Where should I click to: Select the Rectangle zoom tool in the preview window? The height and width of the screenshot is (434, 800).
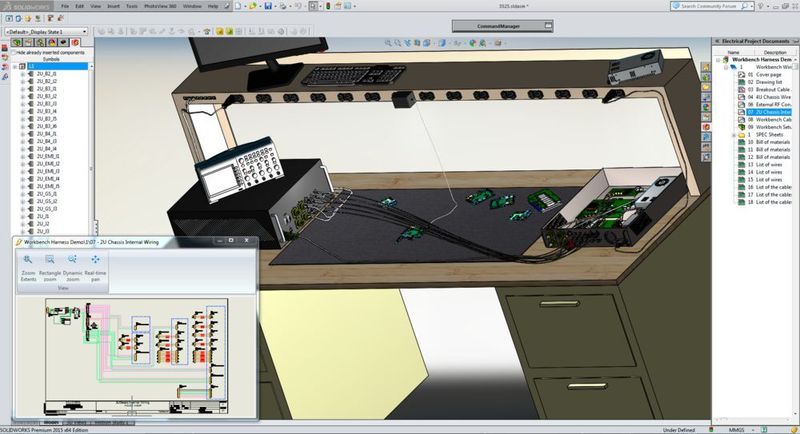[50, 268]
